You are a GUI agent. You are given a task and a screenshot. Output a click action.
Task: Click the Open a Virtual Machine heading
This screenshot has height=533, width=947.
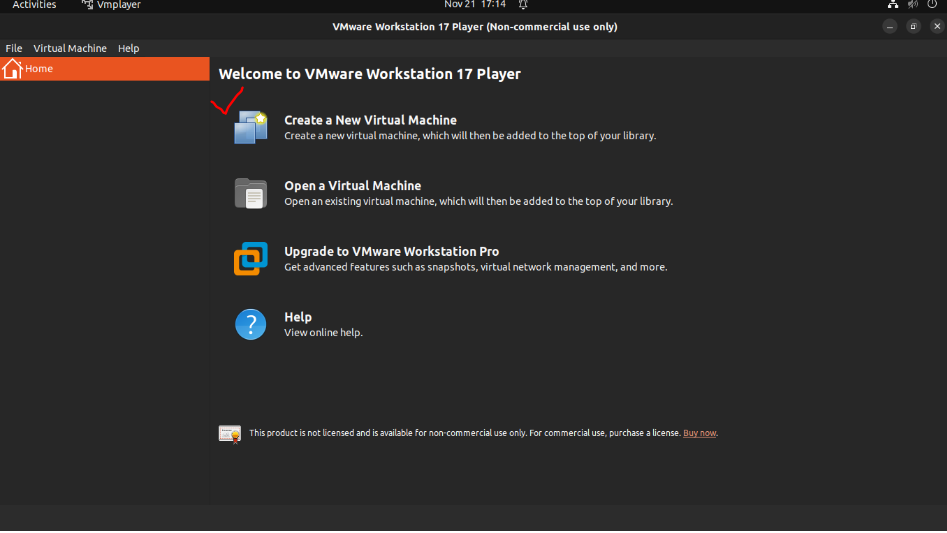(x=353, y=186)
